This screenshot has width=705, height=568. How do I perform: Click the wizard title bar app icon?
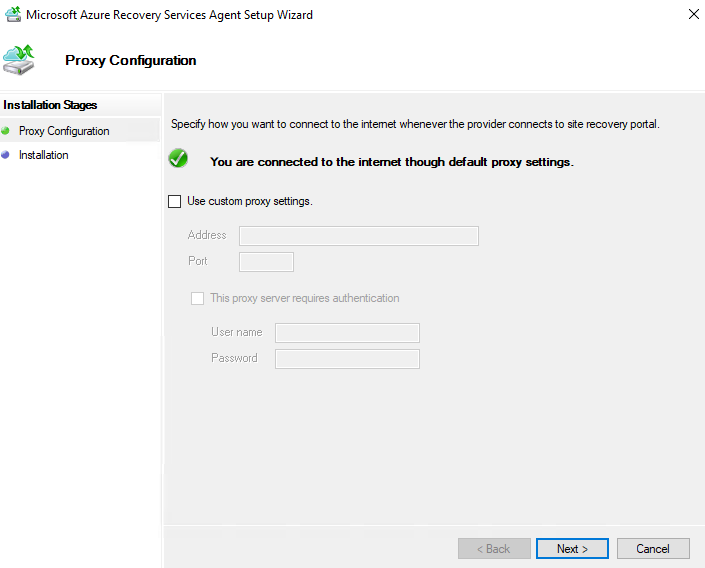click(13, 14)
